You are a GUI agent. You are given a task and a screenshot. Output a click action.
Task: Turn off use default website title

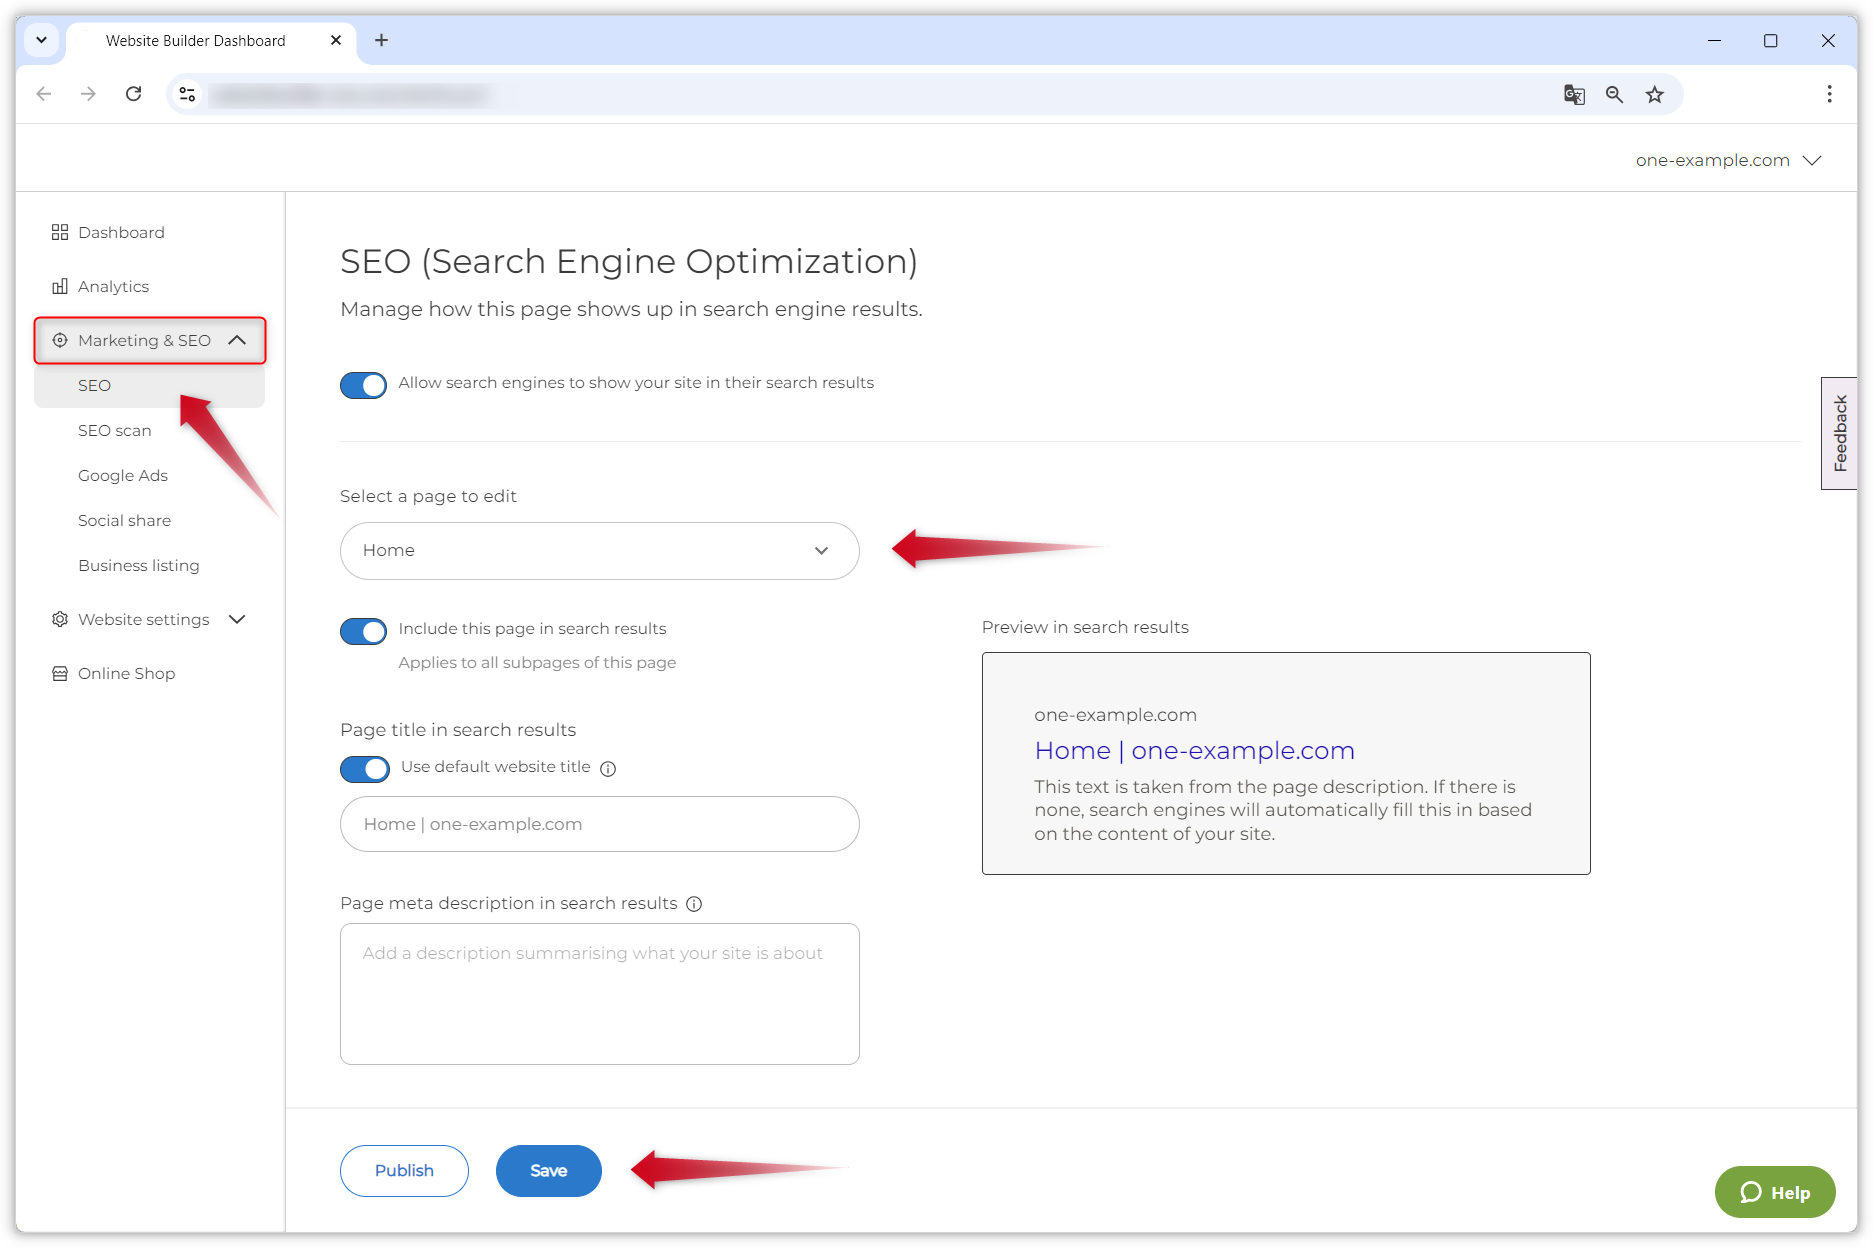point(364,768)
